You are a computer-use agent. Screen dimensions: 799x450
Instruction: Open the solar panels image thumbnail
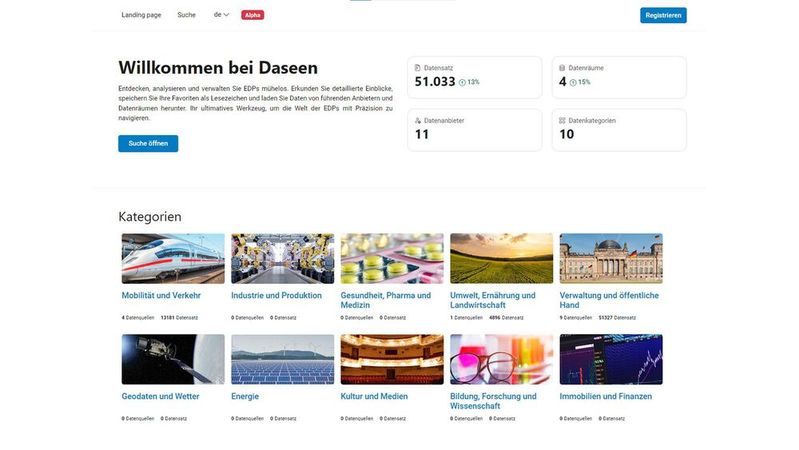pos(283,359)
